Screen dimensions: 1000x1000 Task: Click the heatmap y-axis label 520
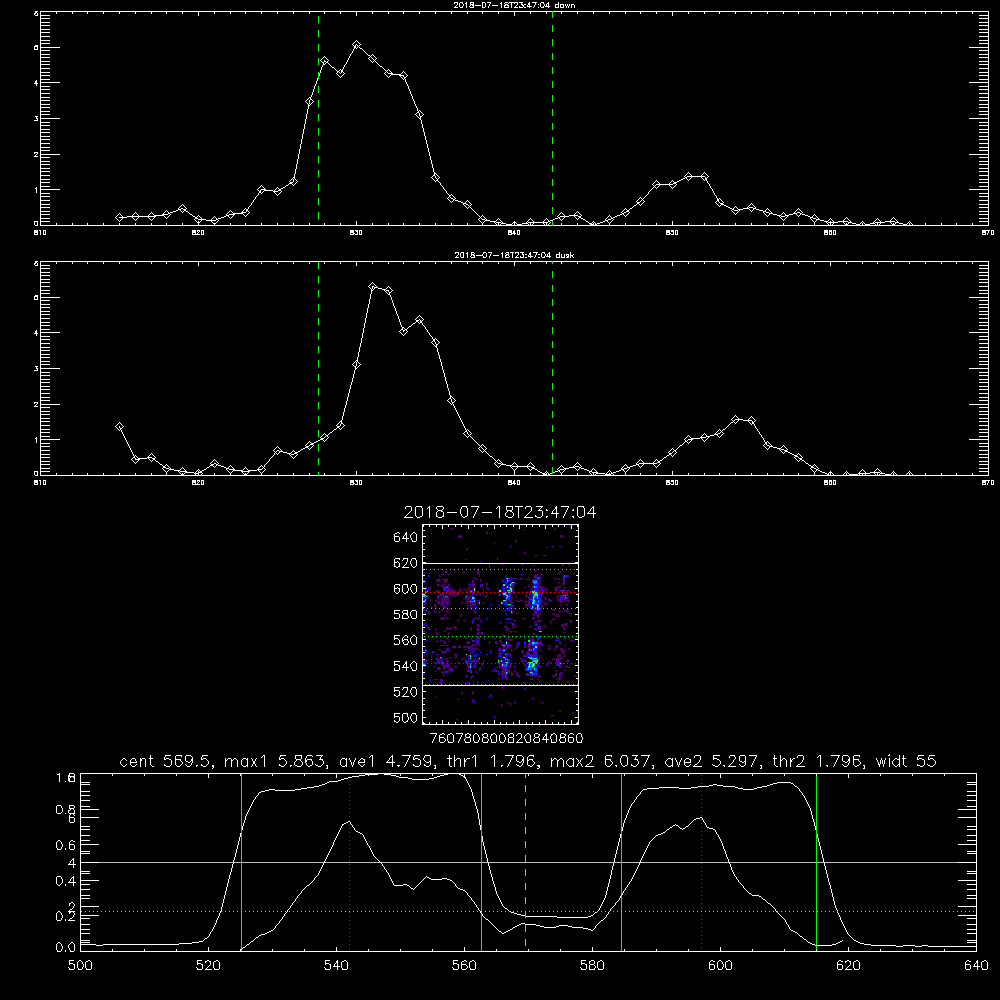point(406,692)
